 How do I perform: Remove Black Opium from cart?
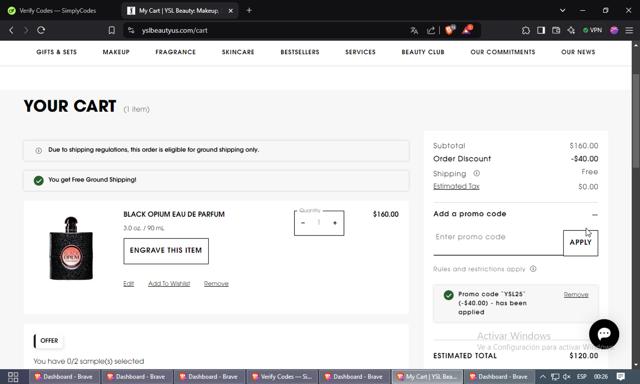tap(216, 284)
